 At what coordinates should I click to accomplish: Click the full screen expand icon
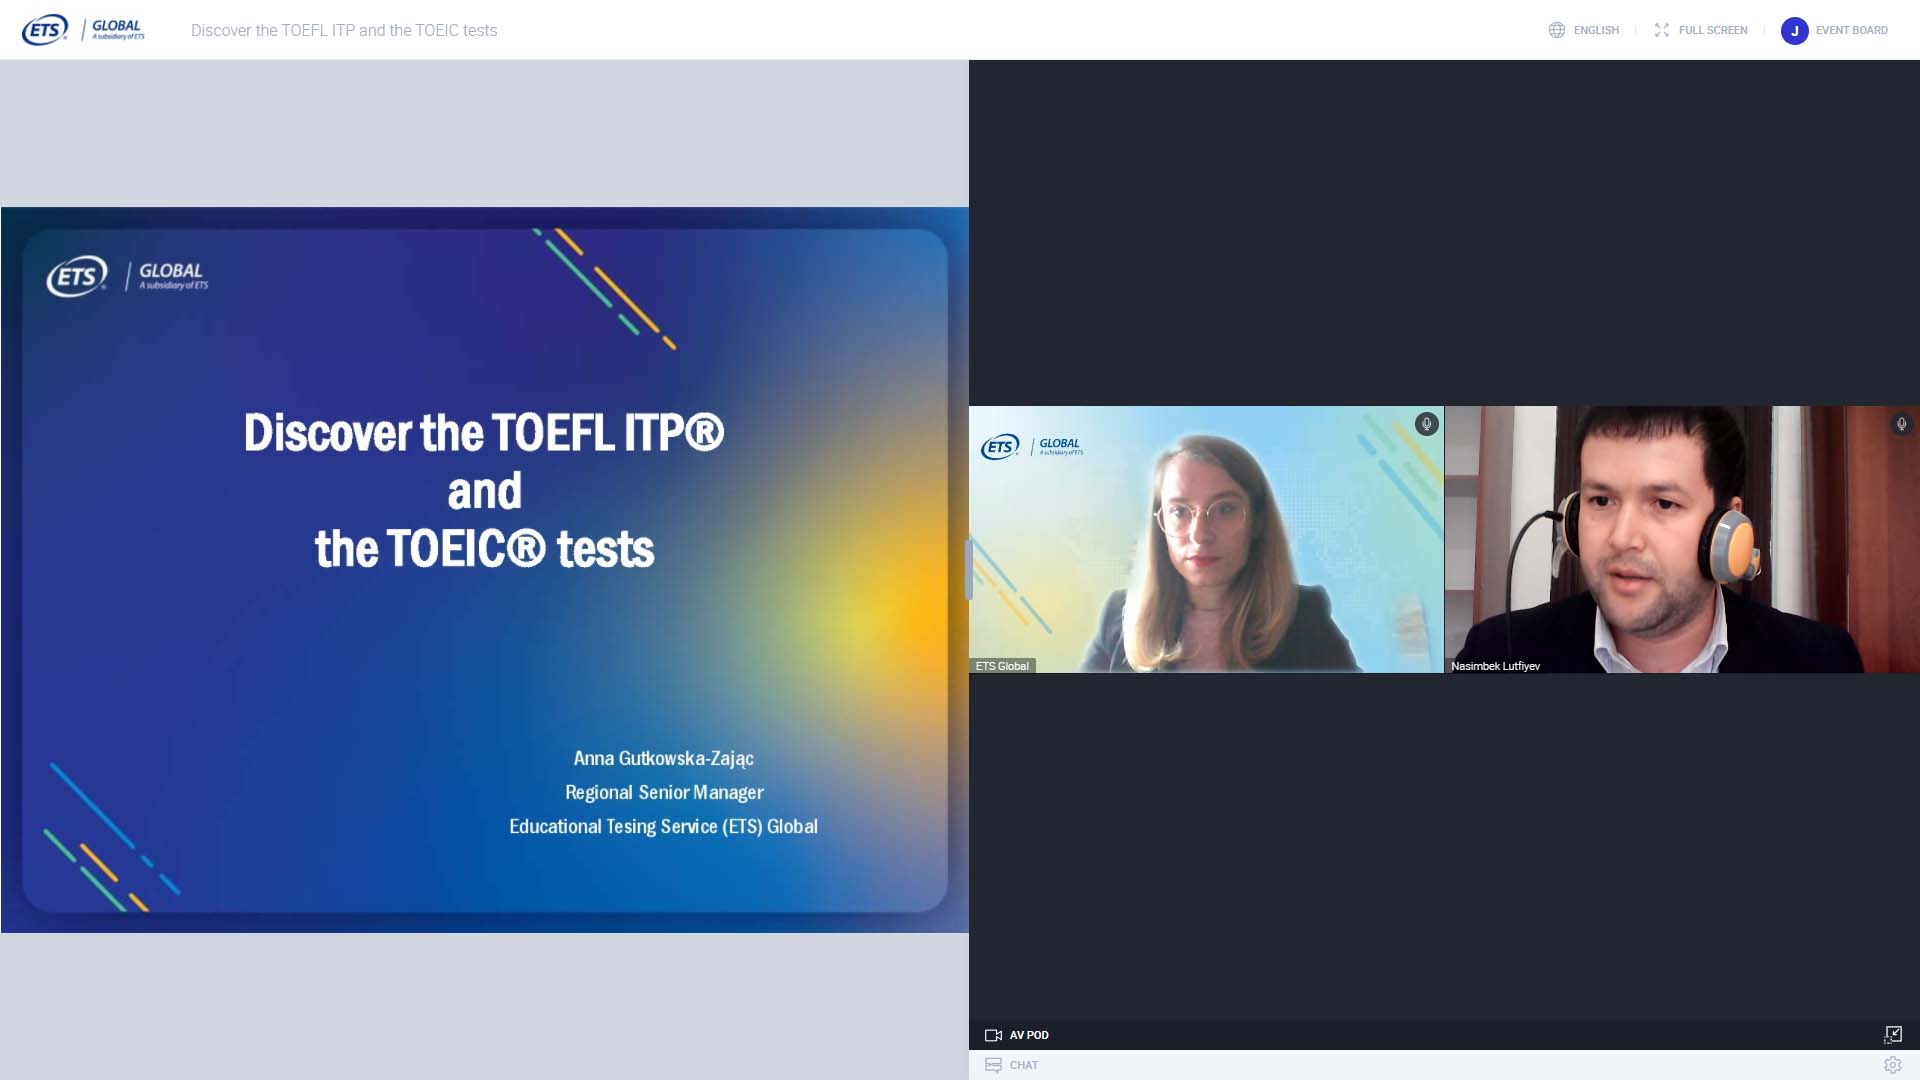(1662, 30)
